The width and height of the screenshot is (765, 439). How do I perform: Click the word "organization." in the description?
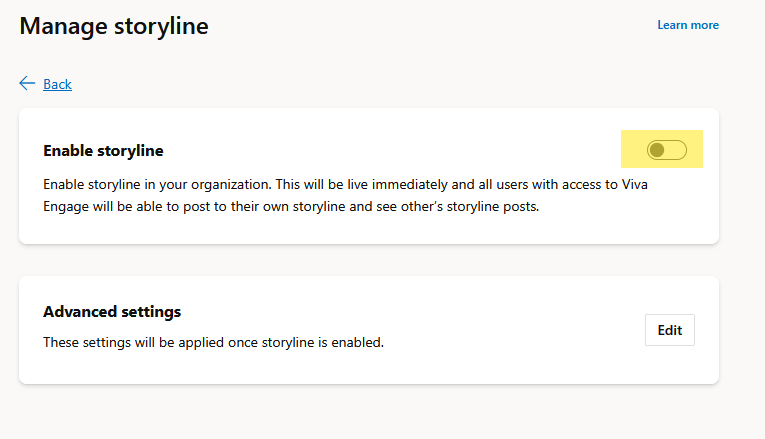[231, 185]
